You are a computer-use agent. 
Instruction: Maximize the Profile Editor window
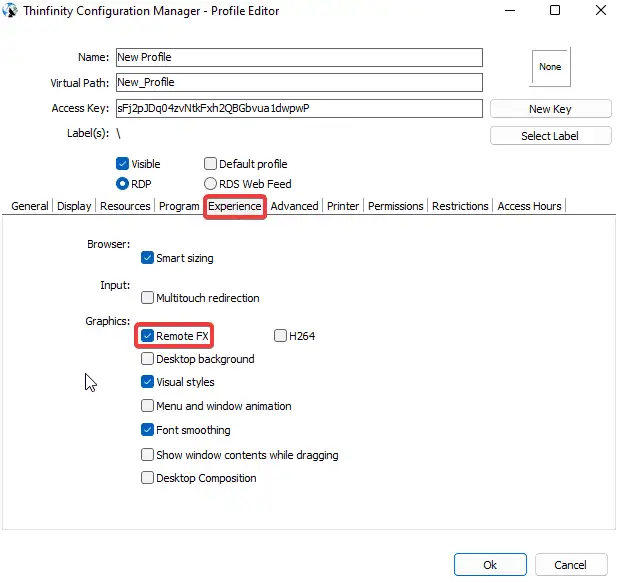tap(555, 10)
